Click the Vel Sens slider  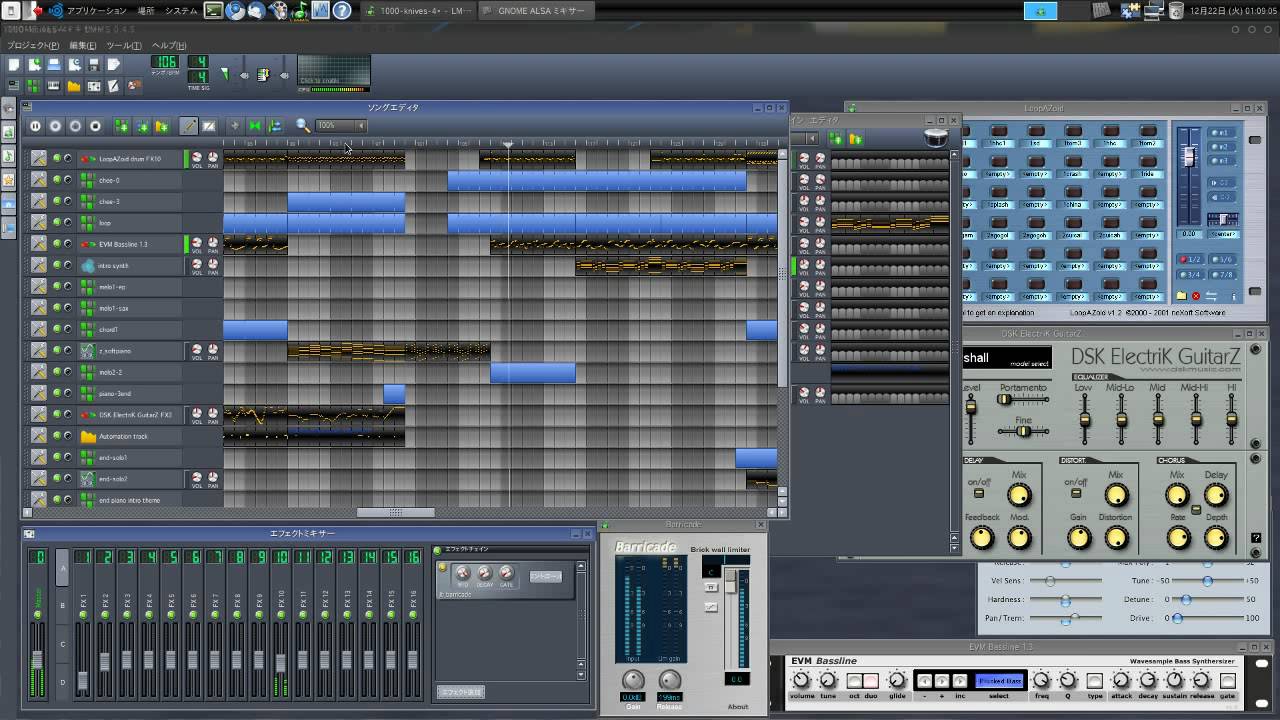coord(1065,580)
